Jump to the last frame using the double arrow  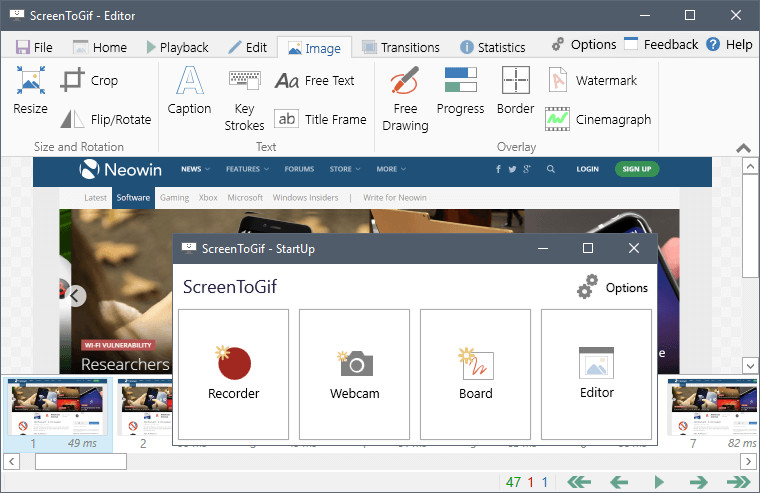tap(739, 482)
